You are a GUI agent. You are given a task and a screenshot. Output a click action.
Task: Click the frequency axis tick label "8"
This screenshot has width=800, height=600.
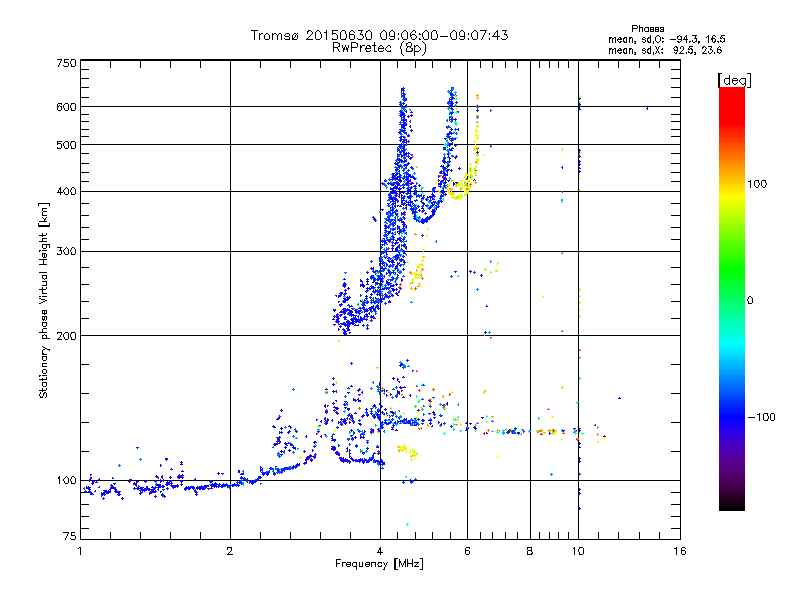click(530, 552)
